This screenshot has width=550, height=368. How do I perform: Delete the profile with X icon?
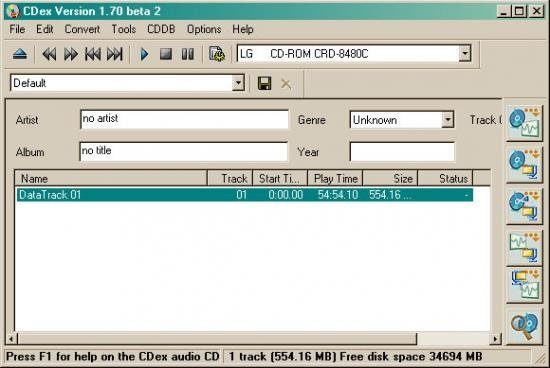(x=286, y=84)
